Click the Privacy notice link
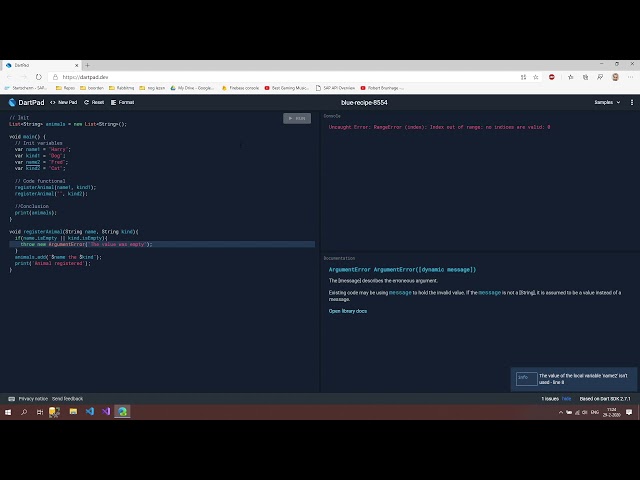Screen dimensions: 640x480 coord(33,399)
